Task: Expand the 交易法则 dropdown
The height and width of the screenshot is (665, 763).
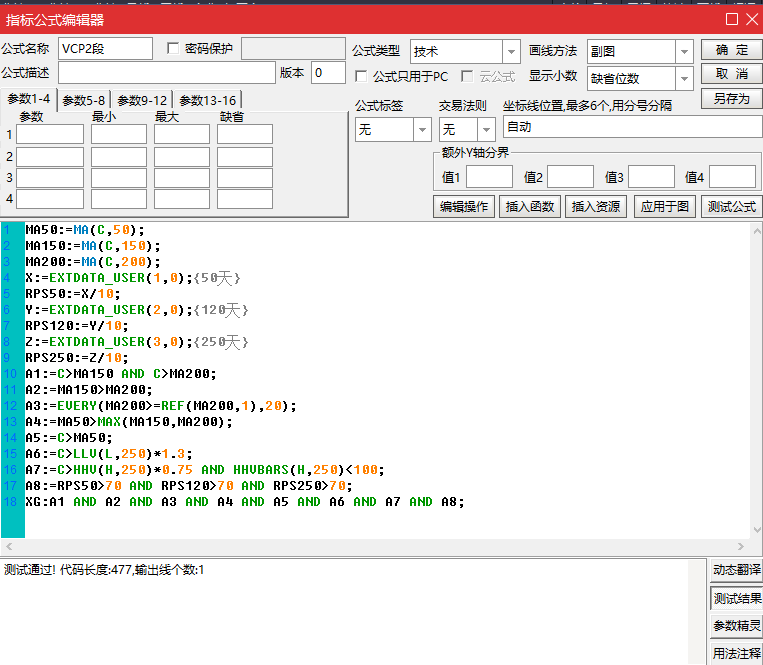Action: click(x=485, y=130)
